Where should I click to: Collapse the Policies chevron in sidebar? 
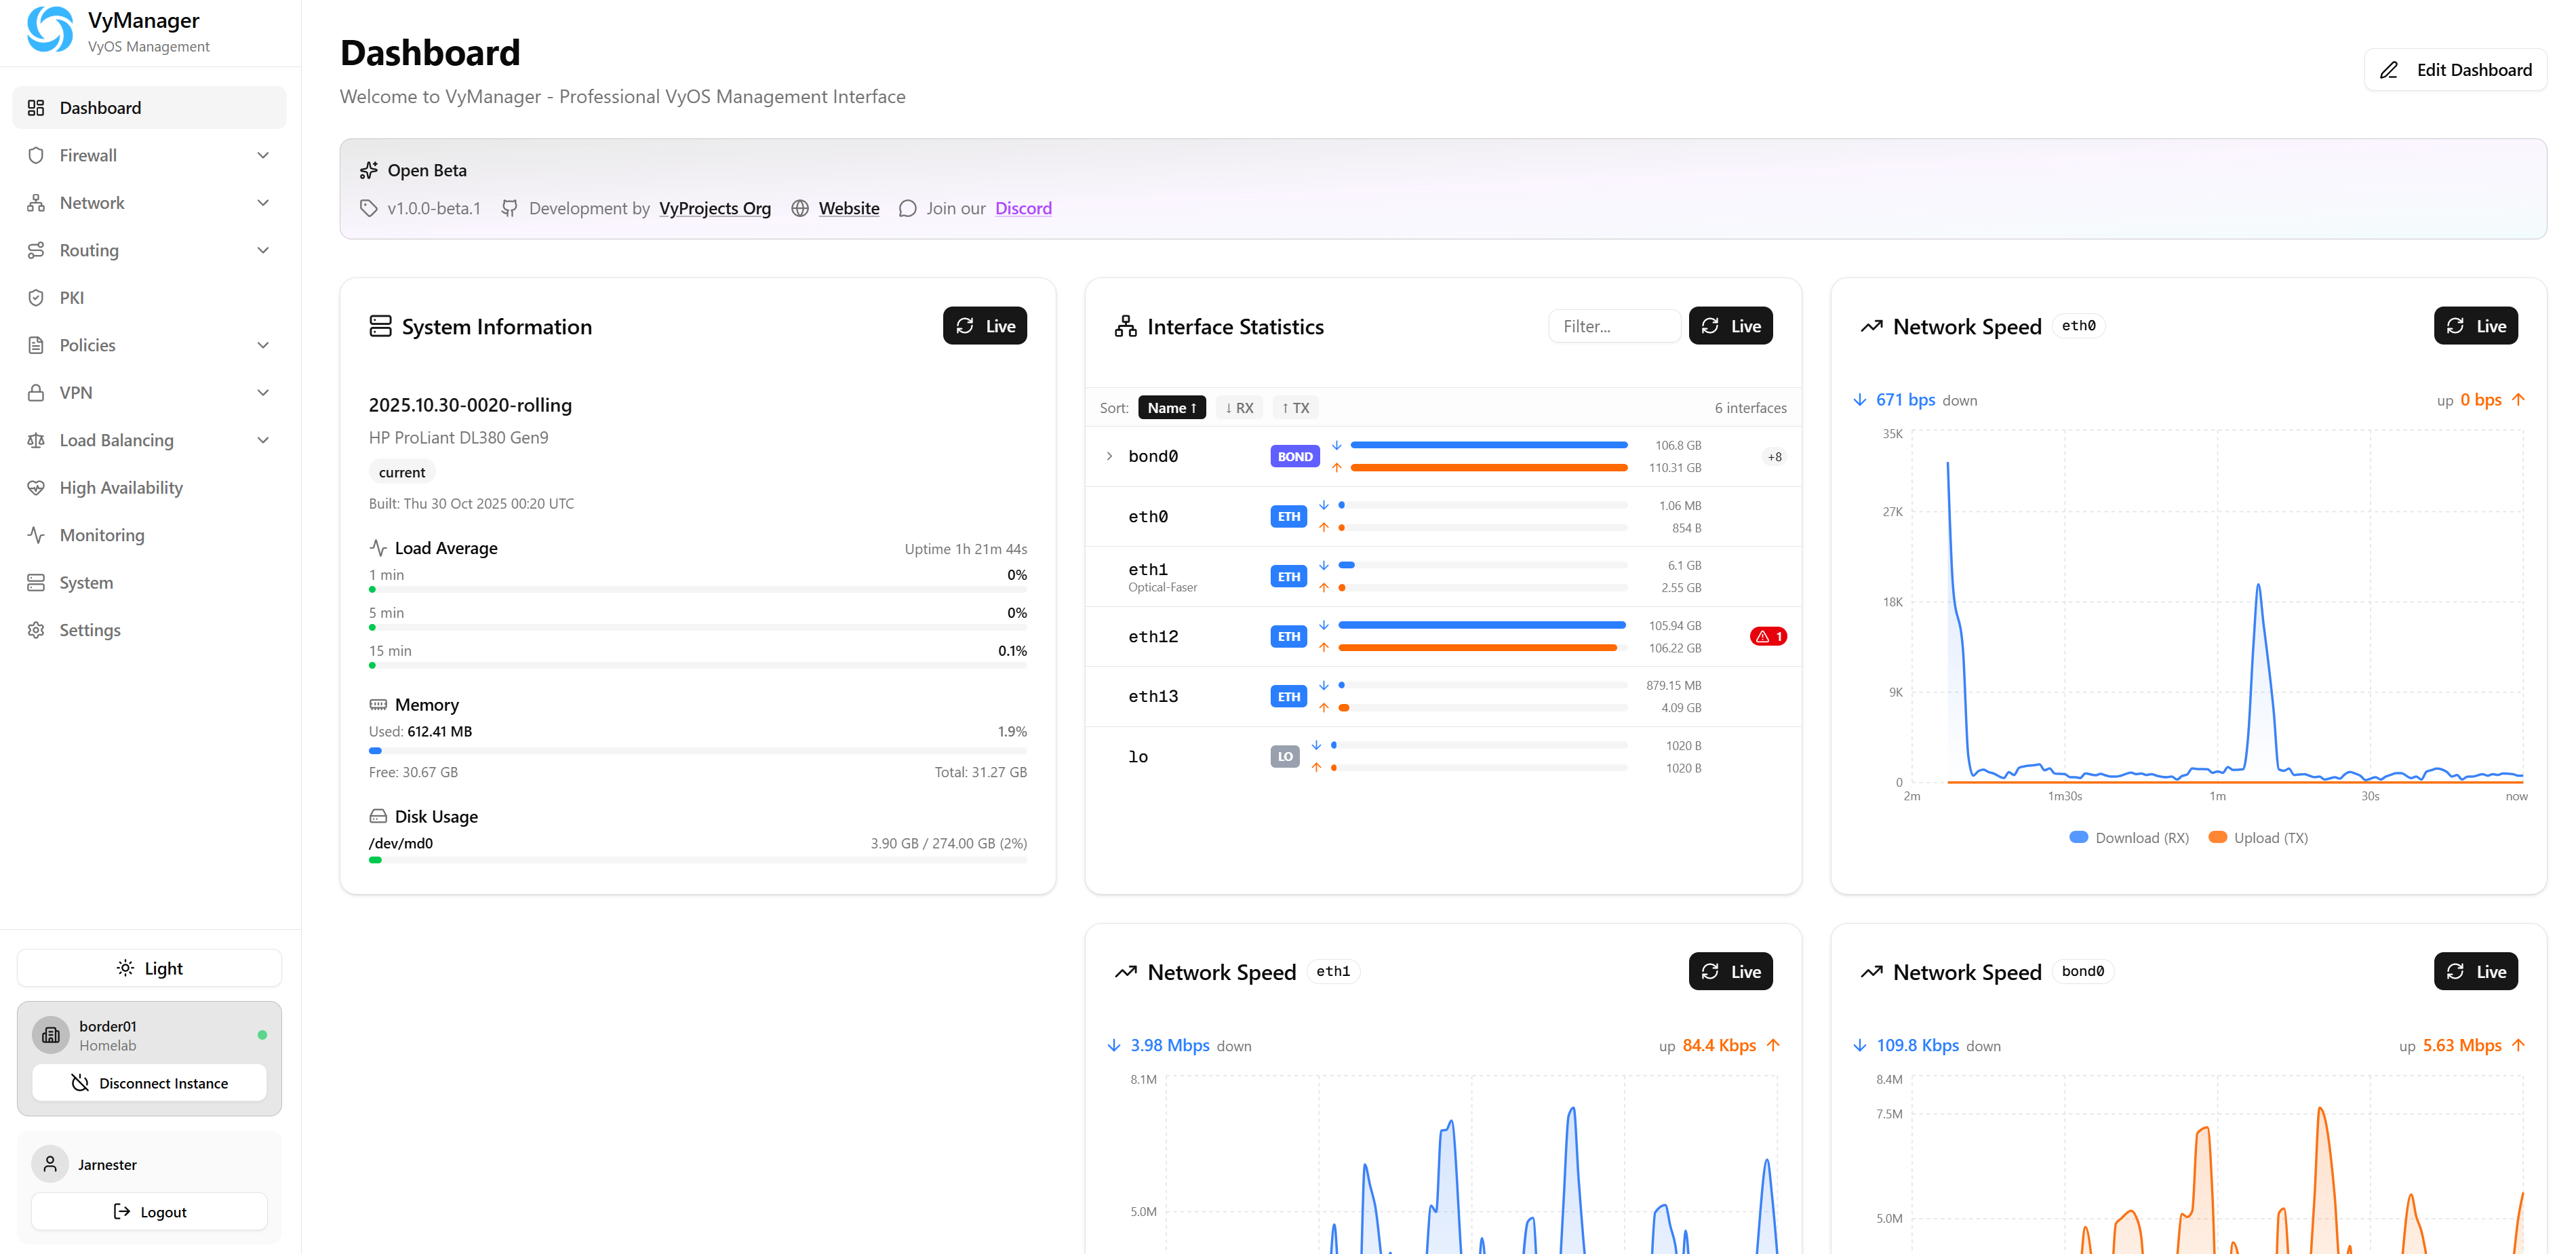point(262,344)
